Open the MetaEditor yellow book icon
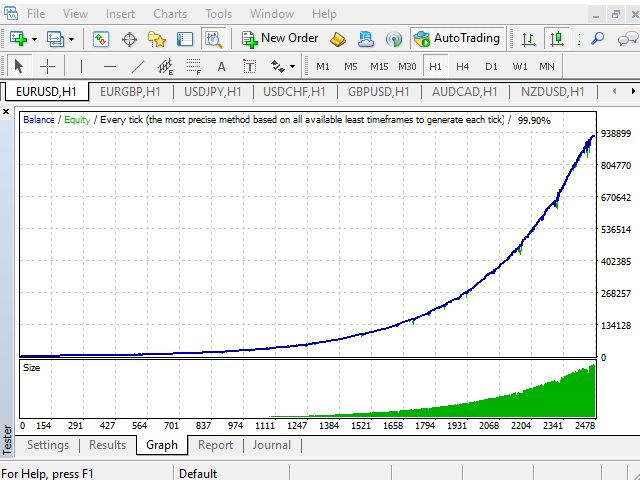Viewport: 640px width, 480px height. pyautogui.click(x=338, y=39)
